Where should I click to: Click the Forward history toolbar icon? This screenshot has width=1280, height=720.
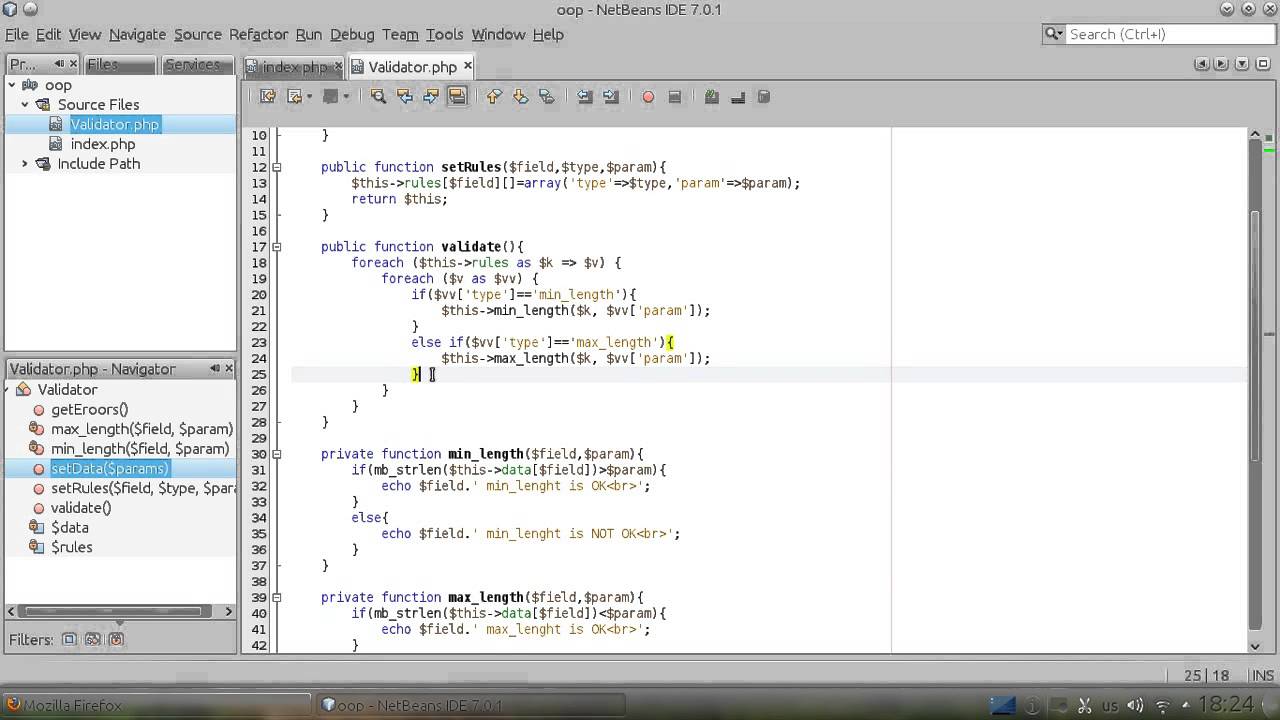click(330, 97)
